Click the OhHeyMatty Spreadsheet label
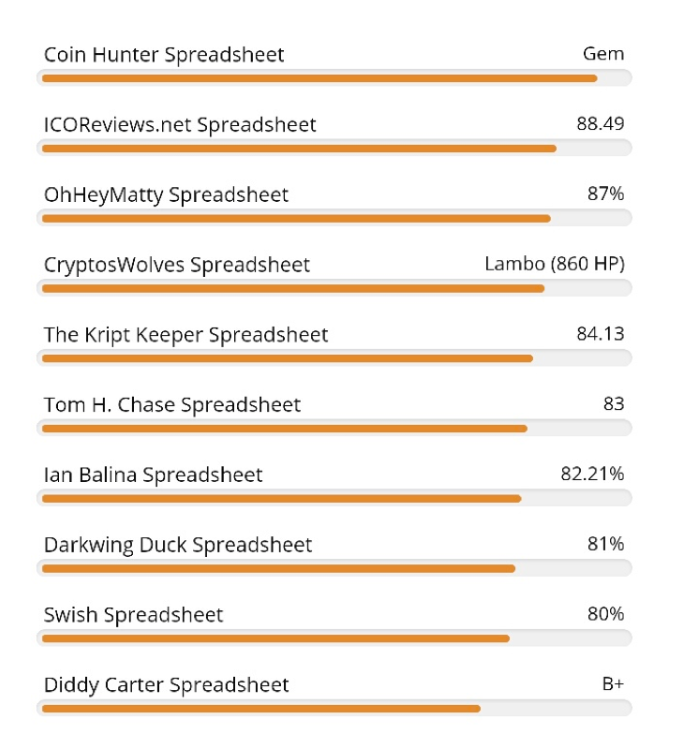Image resolution: width=693 pixels, height=748 pixels. [x=166, y=195]
